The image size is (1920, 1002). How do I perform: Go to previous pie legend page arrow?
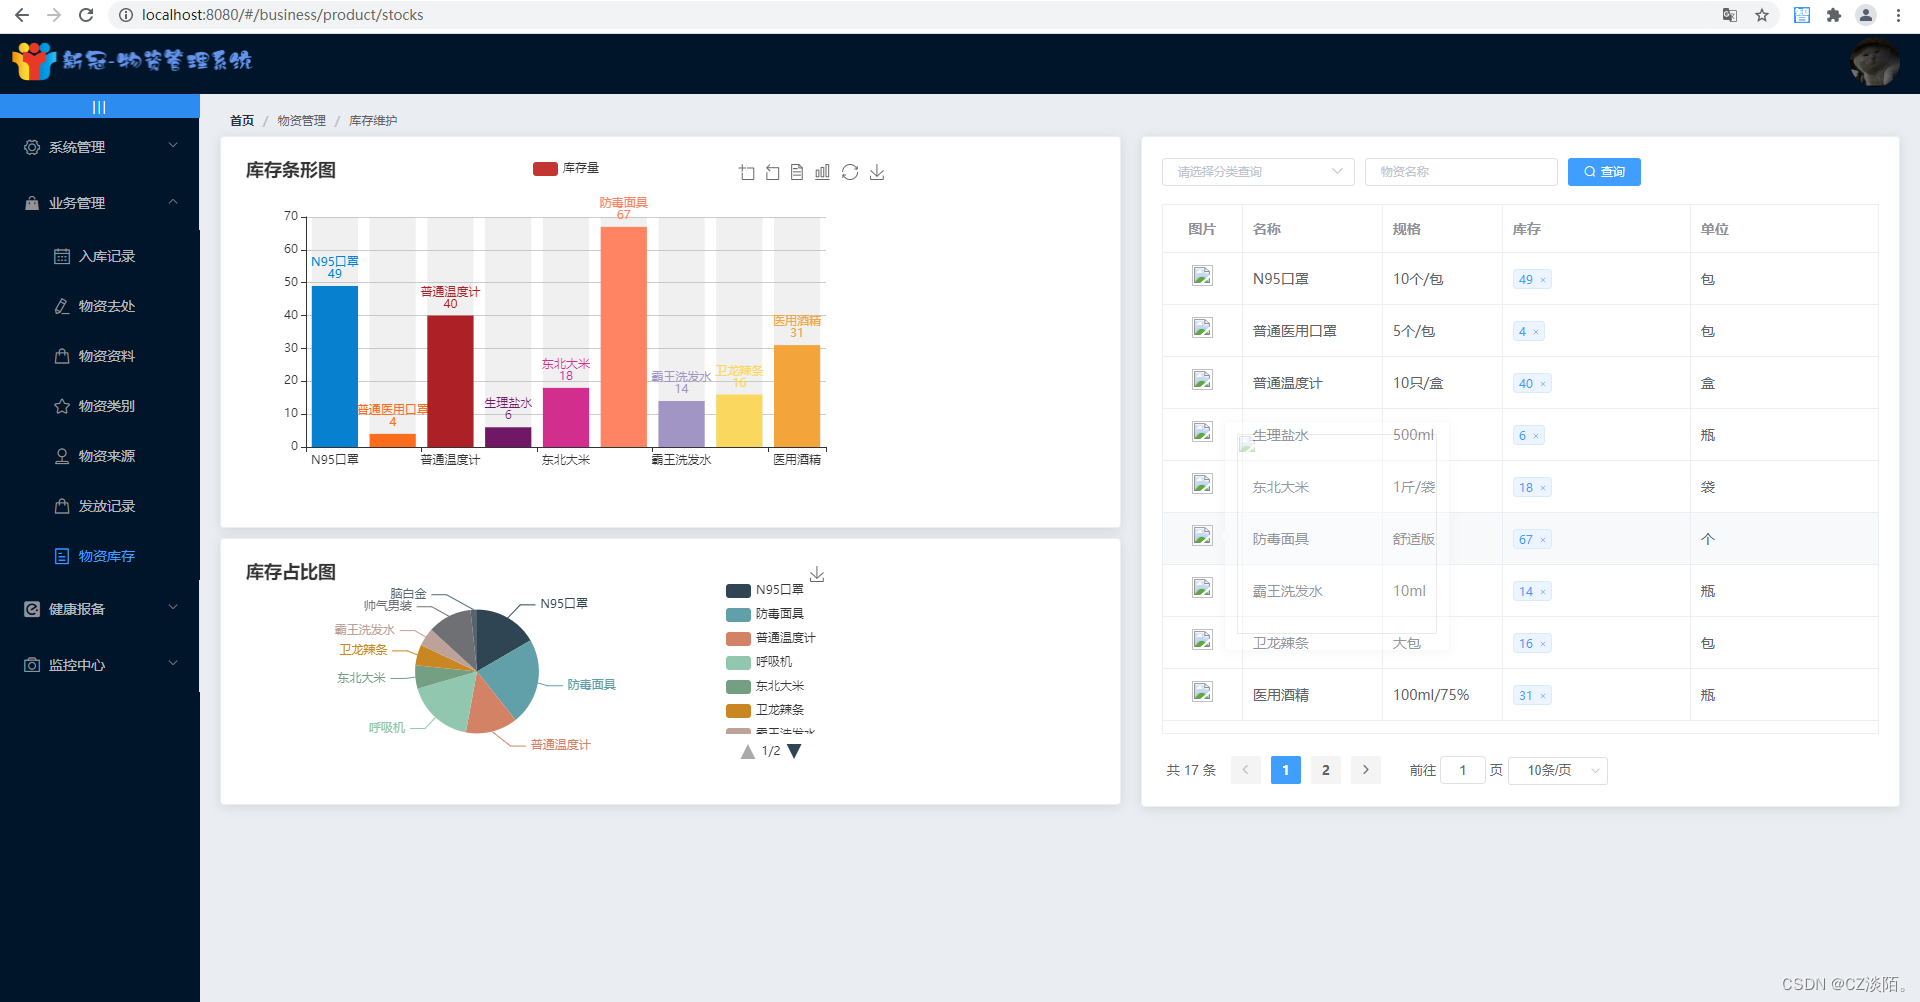click(x=748, y=751)
